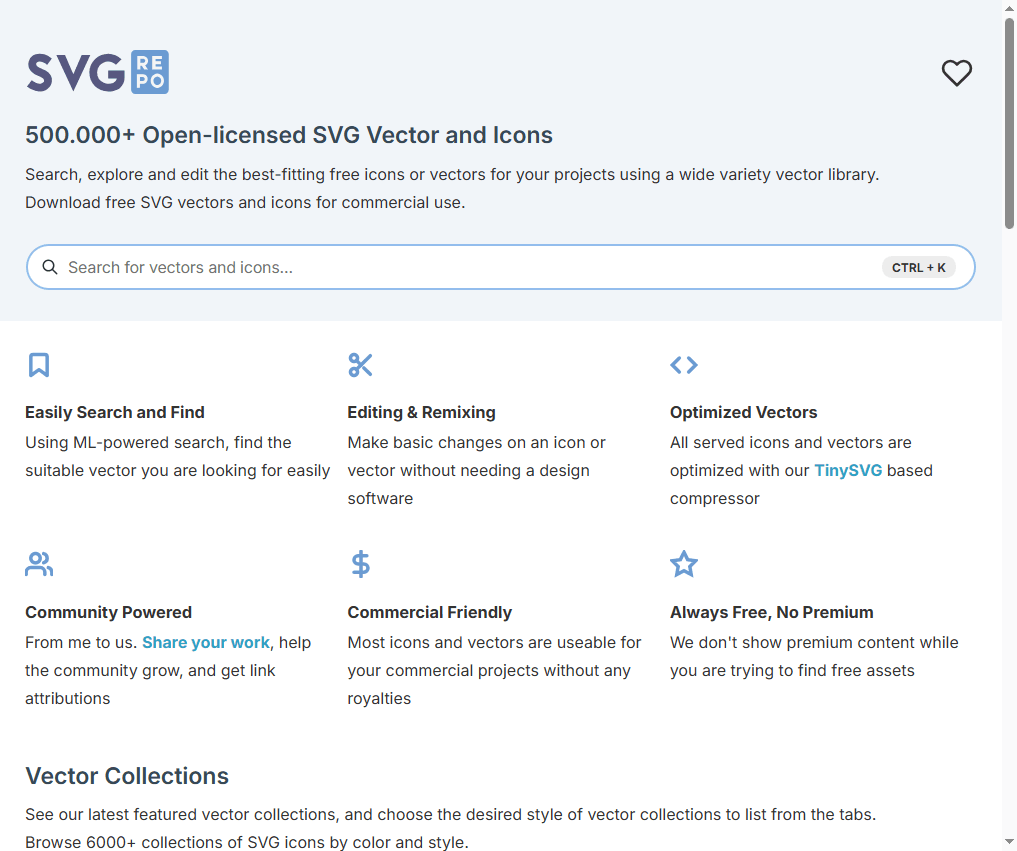
Task: Click the SVG Repo logo
Action: tap(97, 72)
